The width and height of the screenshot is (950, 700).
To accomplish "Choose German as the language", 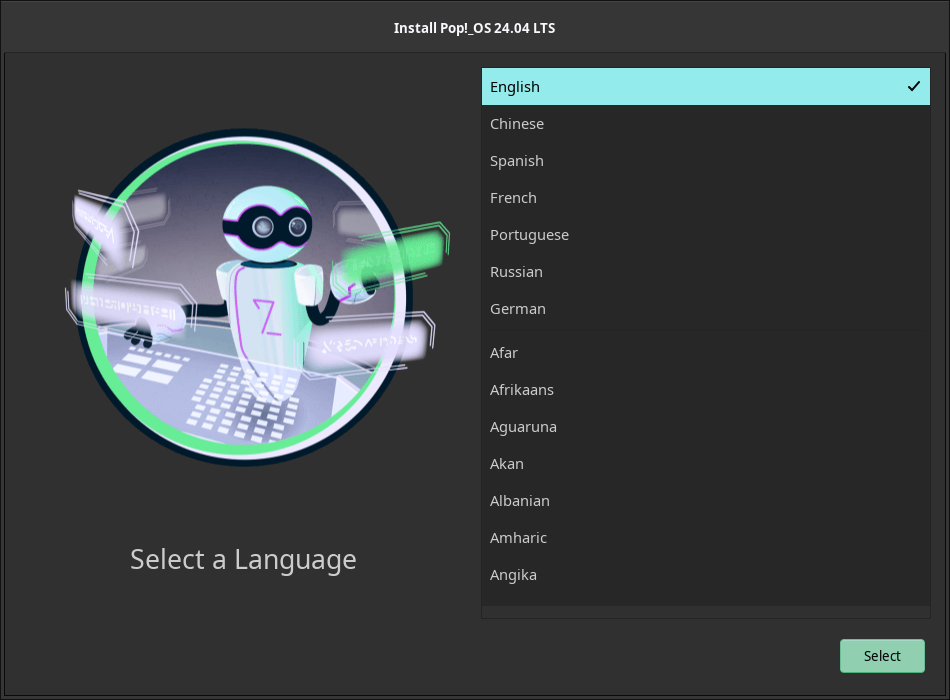I will click(518, 309).
